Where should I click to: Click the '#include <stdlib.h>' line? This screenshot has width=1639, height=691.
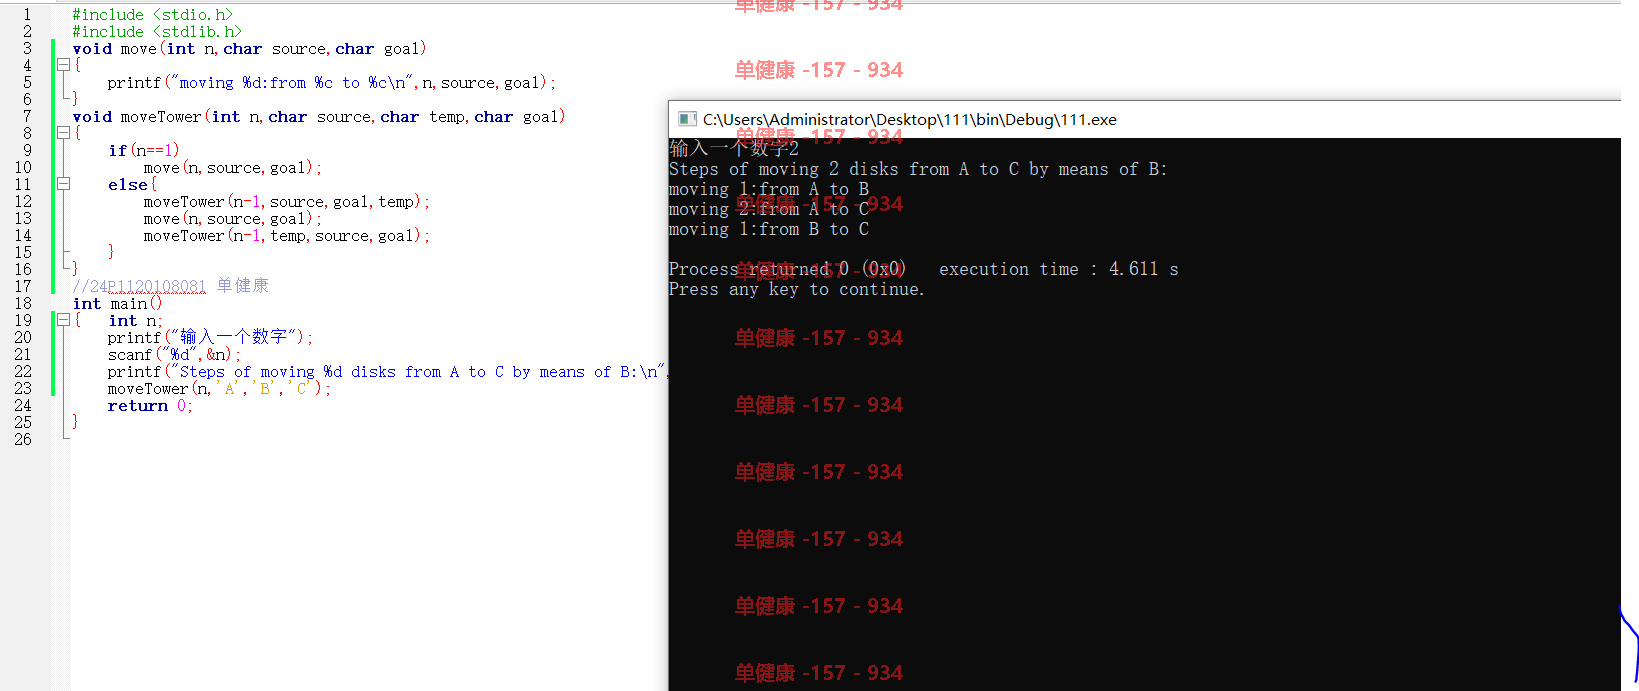pyautogui.click(x=157, y=32)
